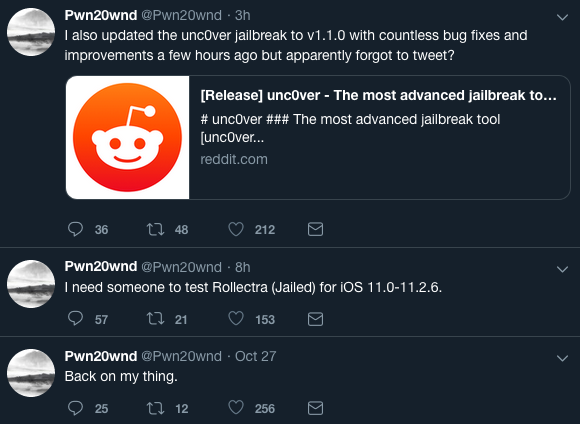Open the chevron menu on Oct 27 tweet
The width and height of the screenshot is (580, 424).
pyautogui.click(x=562, y=359)
